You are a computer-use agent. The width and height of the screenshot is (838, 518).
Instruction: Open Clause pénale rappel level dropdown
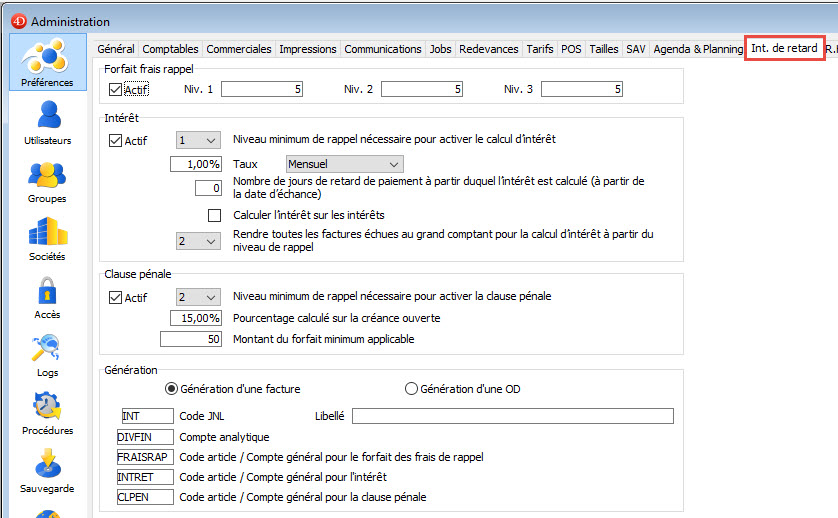198,297
